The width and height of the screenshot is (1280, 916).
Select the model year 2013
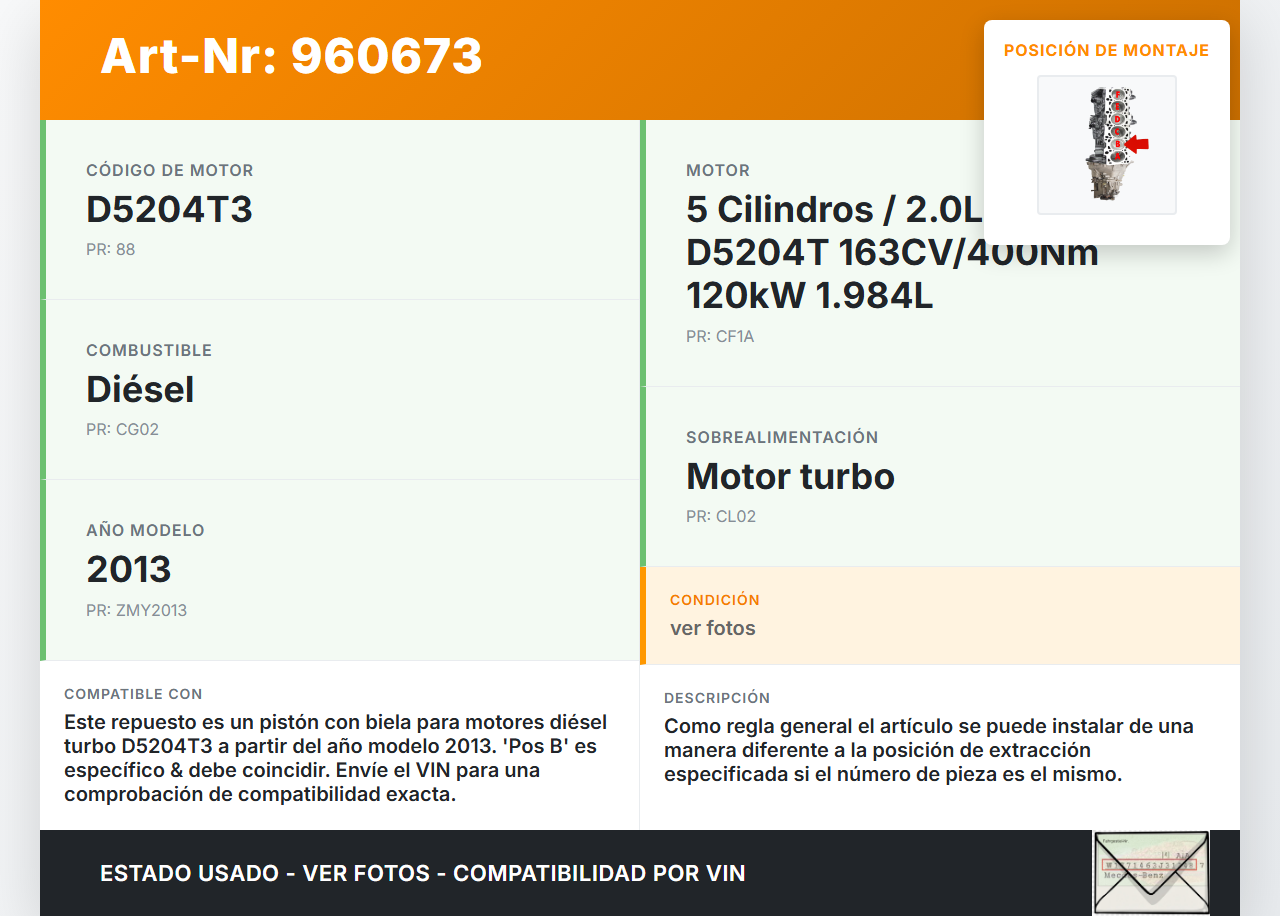point(129,569)
